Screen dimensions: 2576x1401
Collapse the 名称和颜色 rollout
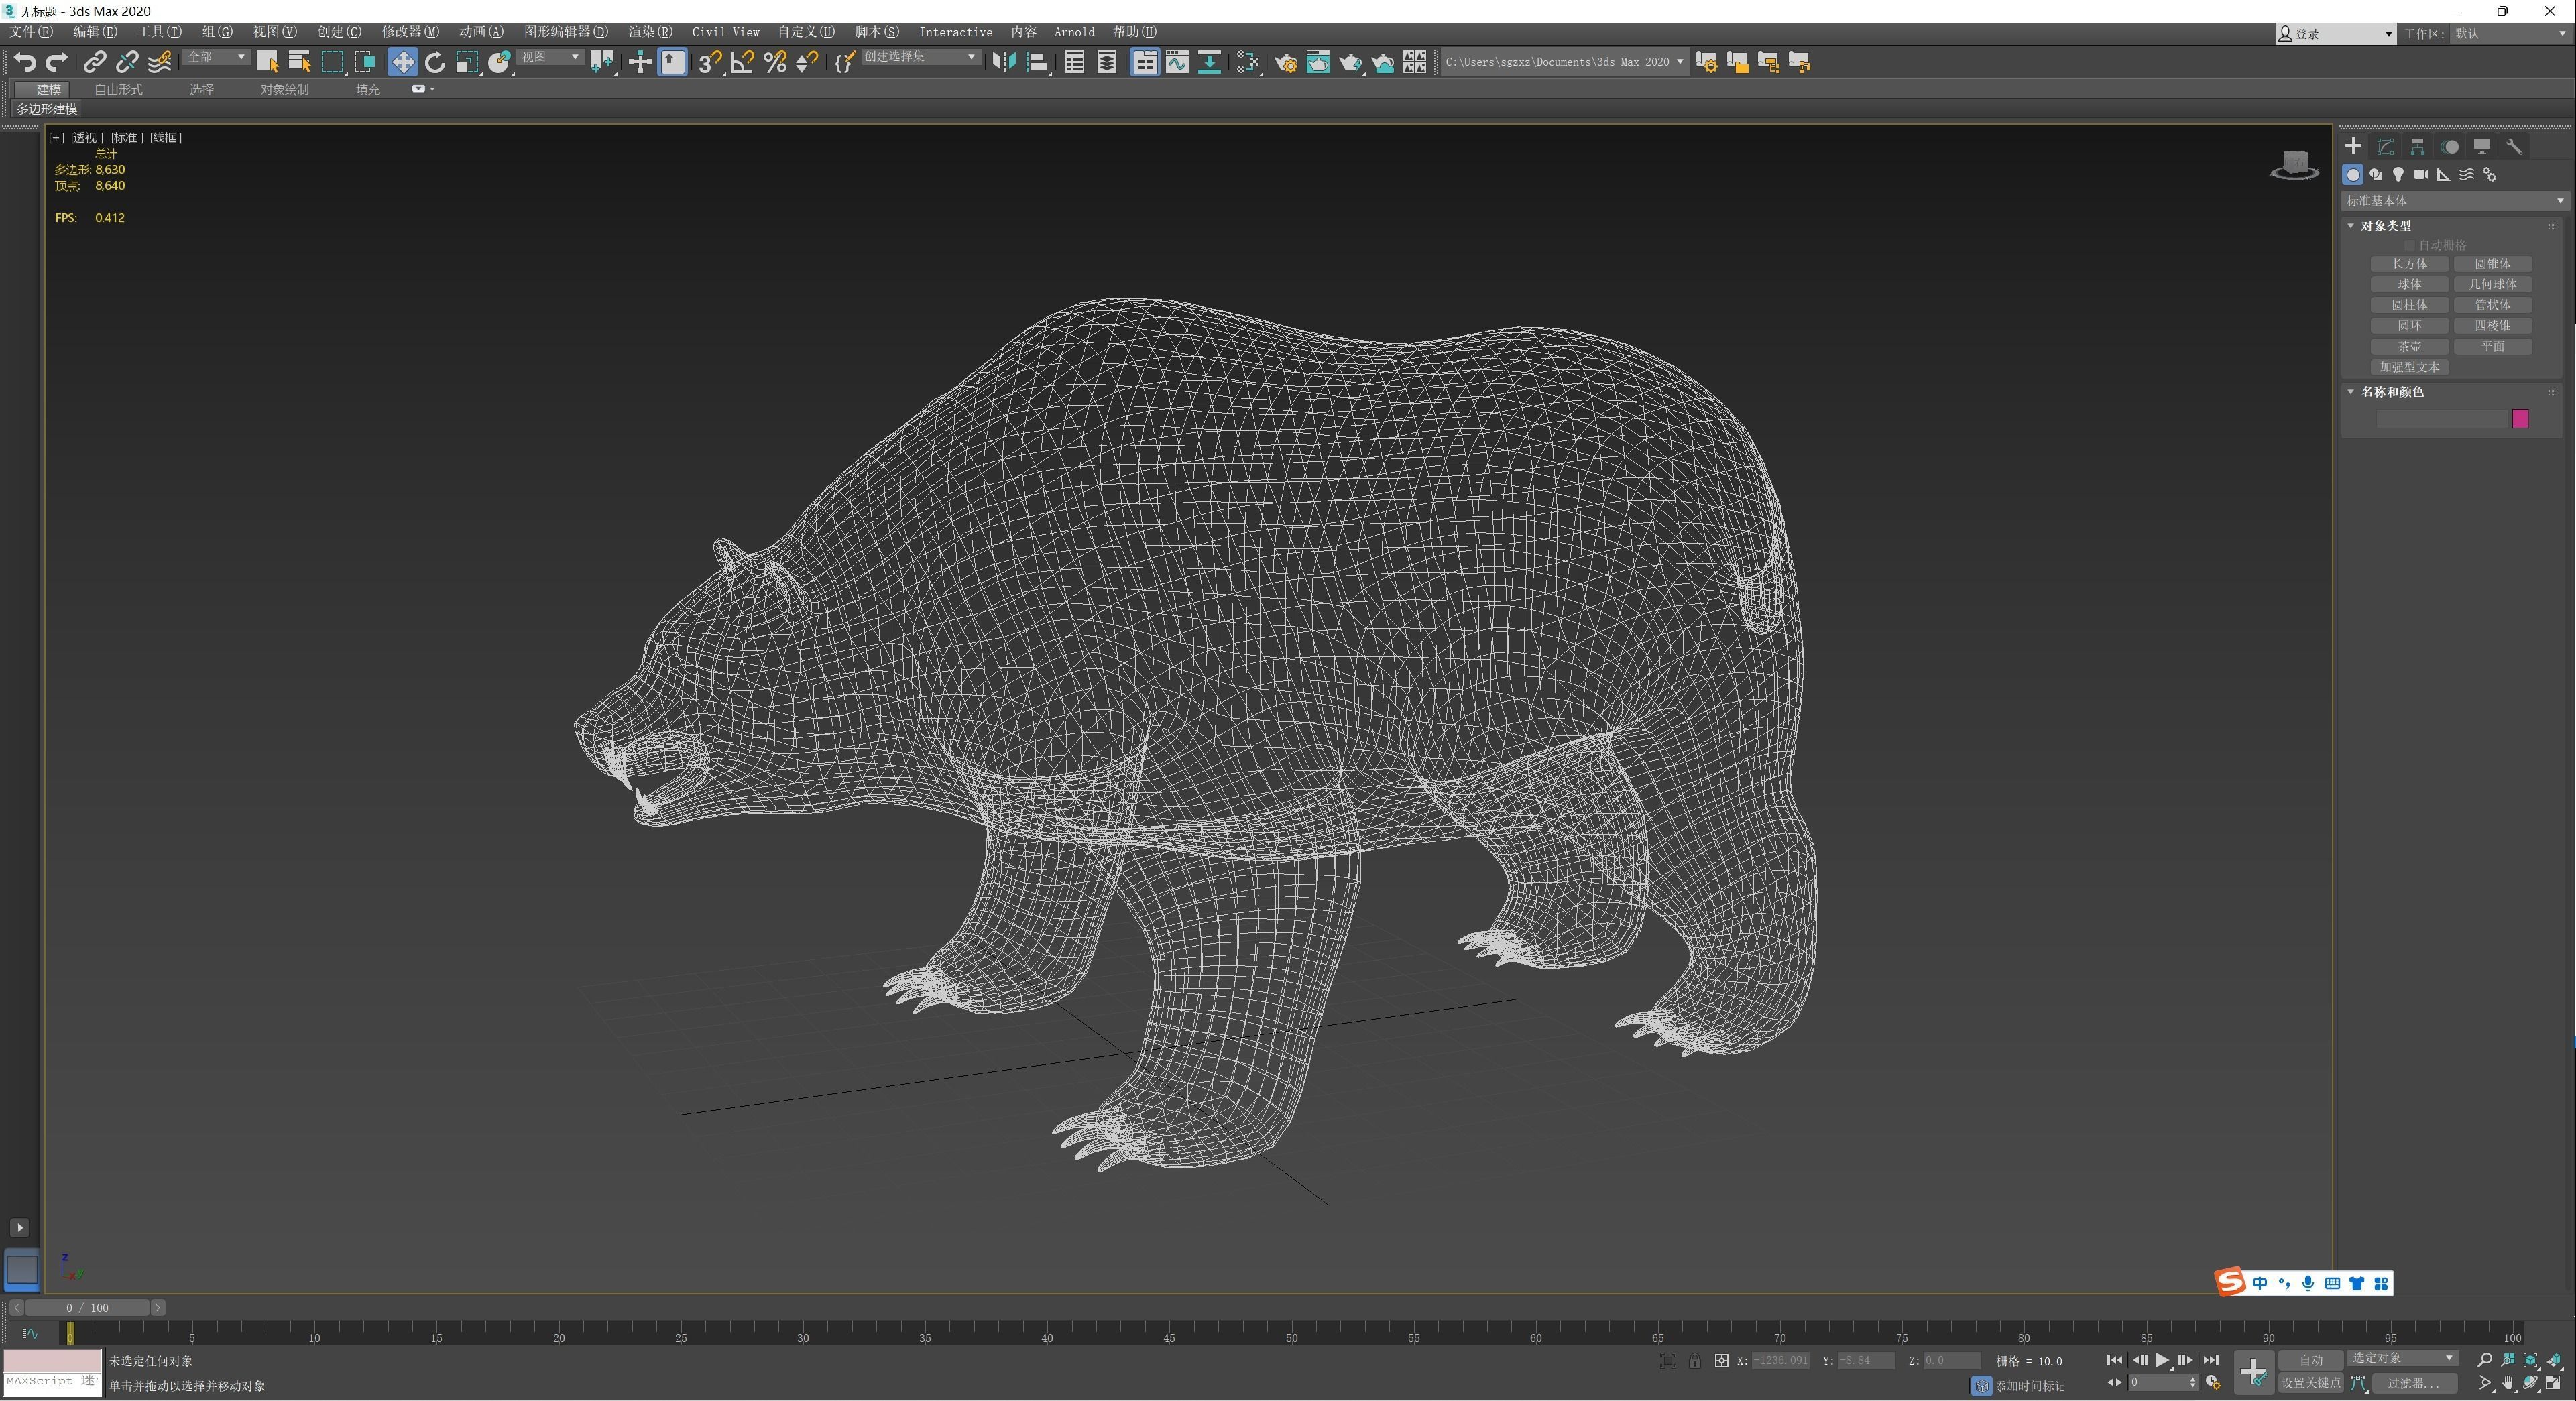click(x=2392, y=392)
